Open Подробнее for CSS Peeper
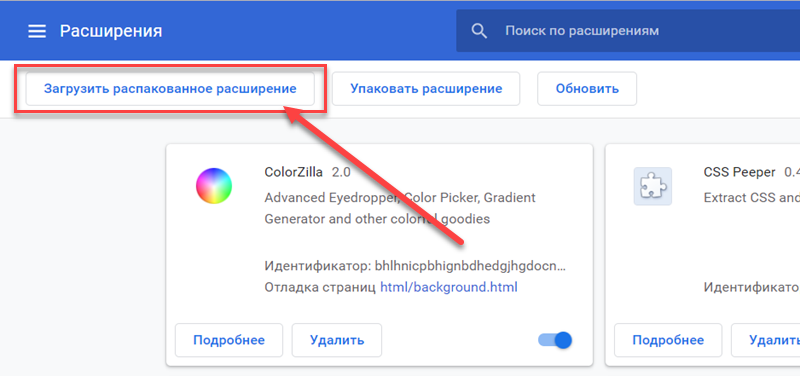This screenshot has width=800, height=376. (668, 340)
